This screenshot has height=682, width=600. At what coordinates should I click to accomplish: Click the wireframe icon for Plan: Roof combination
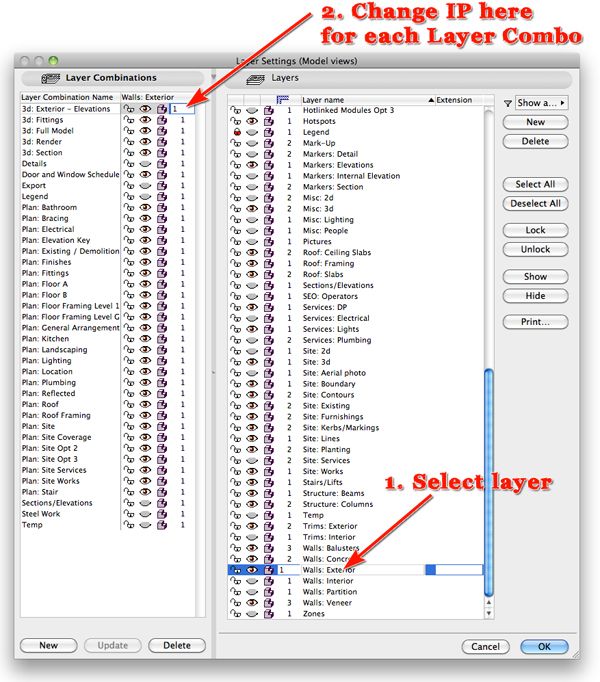162,404
